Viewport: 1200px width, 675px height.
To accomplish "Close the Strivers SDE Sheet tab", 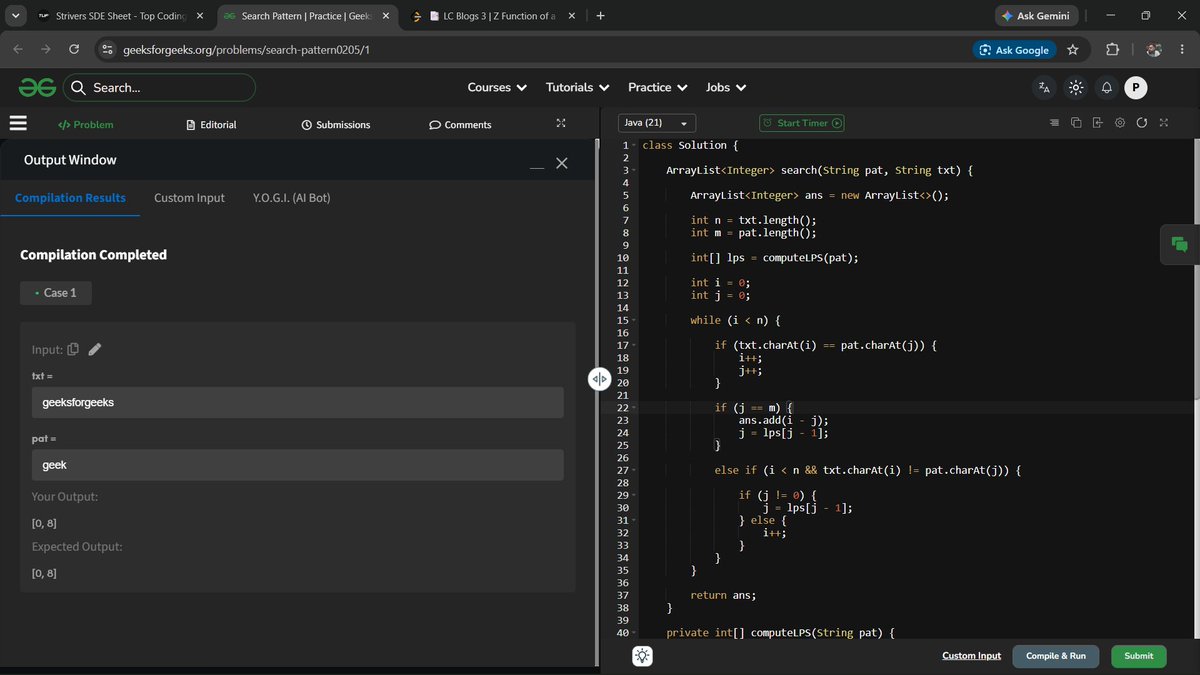I will [199, 16].
